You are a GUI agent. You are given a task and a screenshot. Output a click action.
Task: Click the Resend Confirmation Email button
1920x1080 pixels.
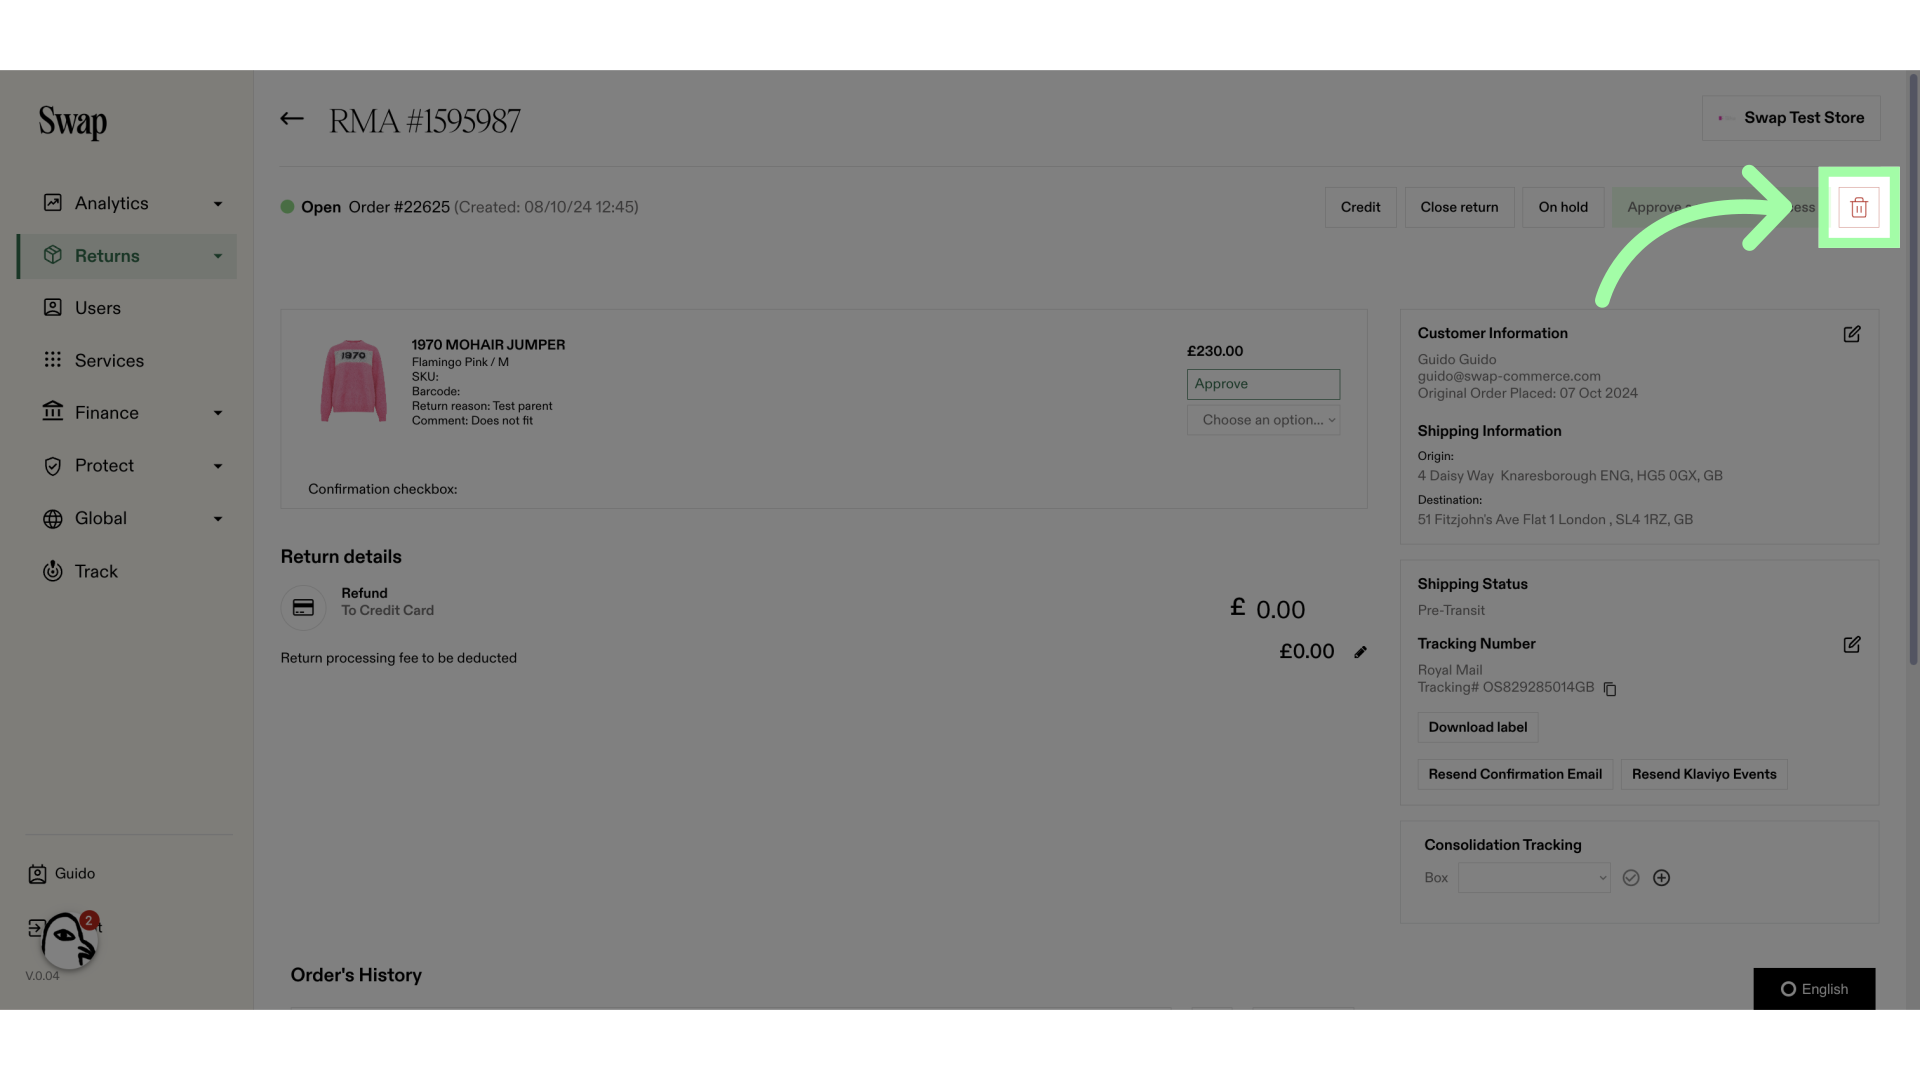point(1515,774)
